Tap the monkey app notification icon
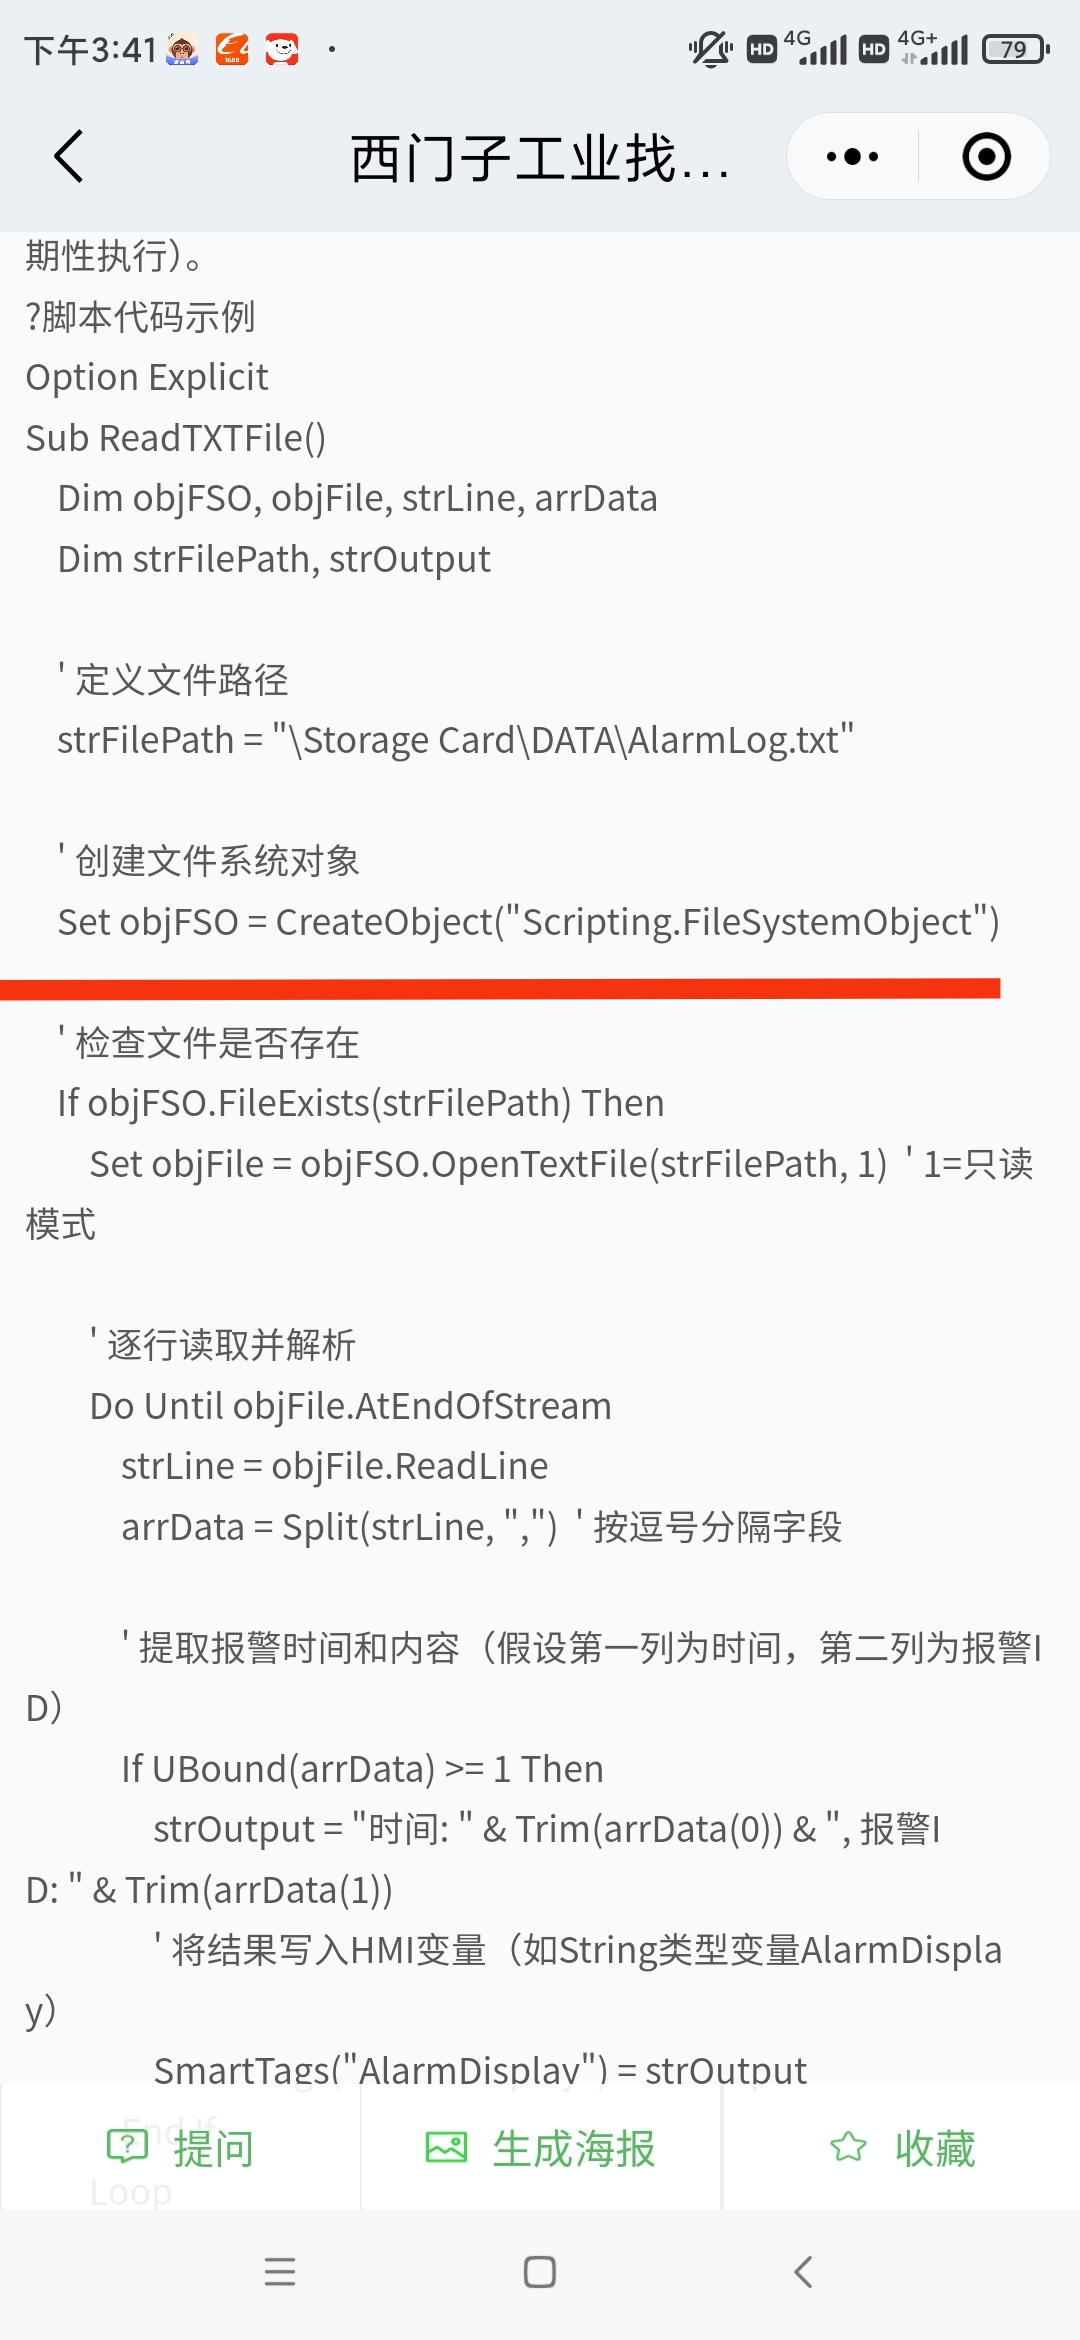 182,49
